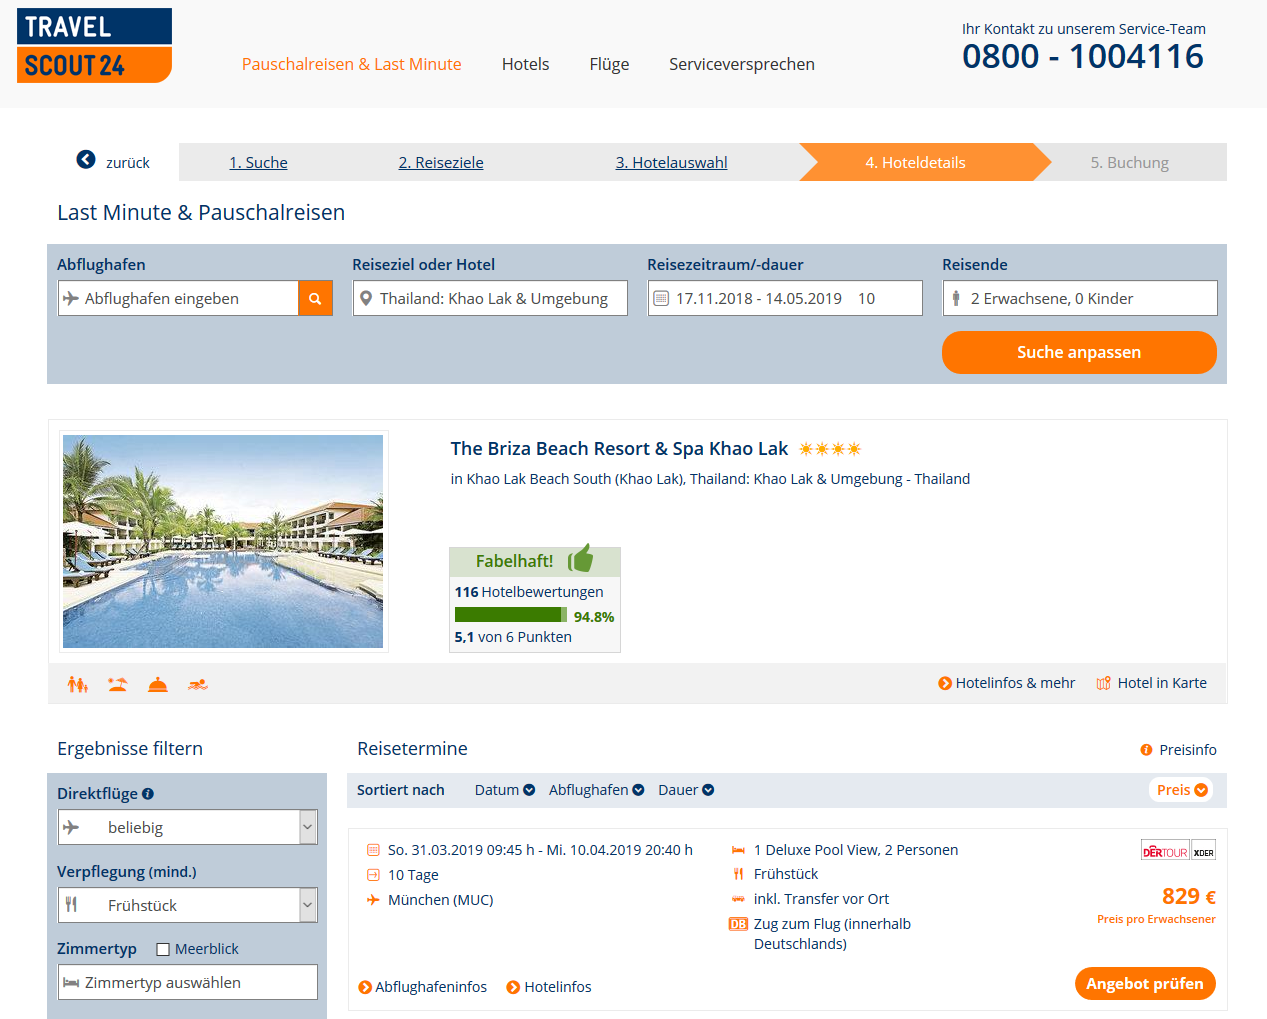
Task: Open the Verpflegung Frühstück dropdown
Action: pyautogui.click(x=188, y=905)
